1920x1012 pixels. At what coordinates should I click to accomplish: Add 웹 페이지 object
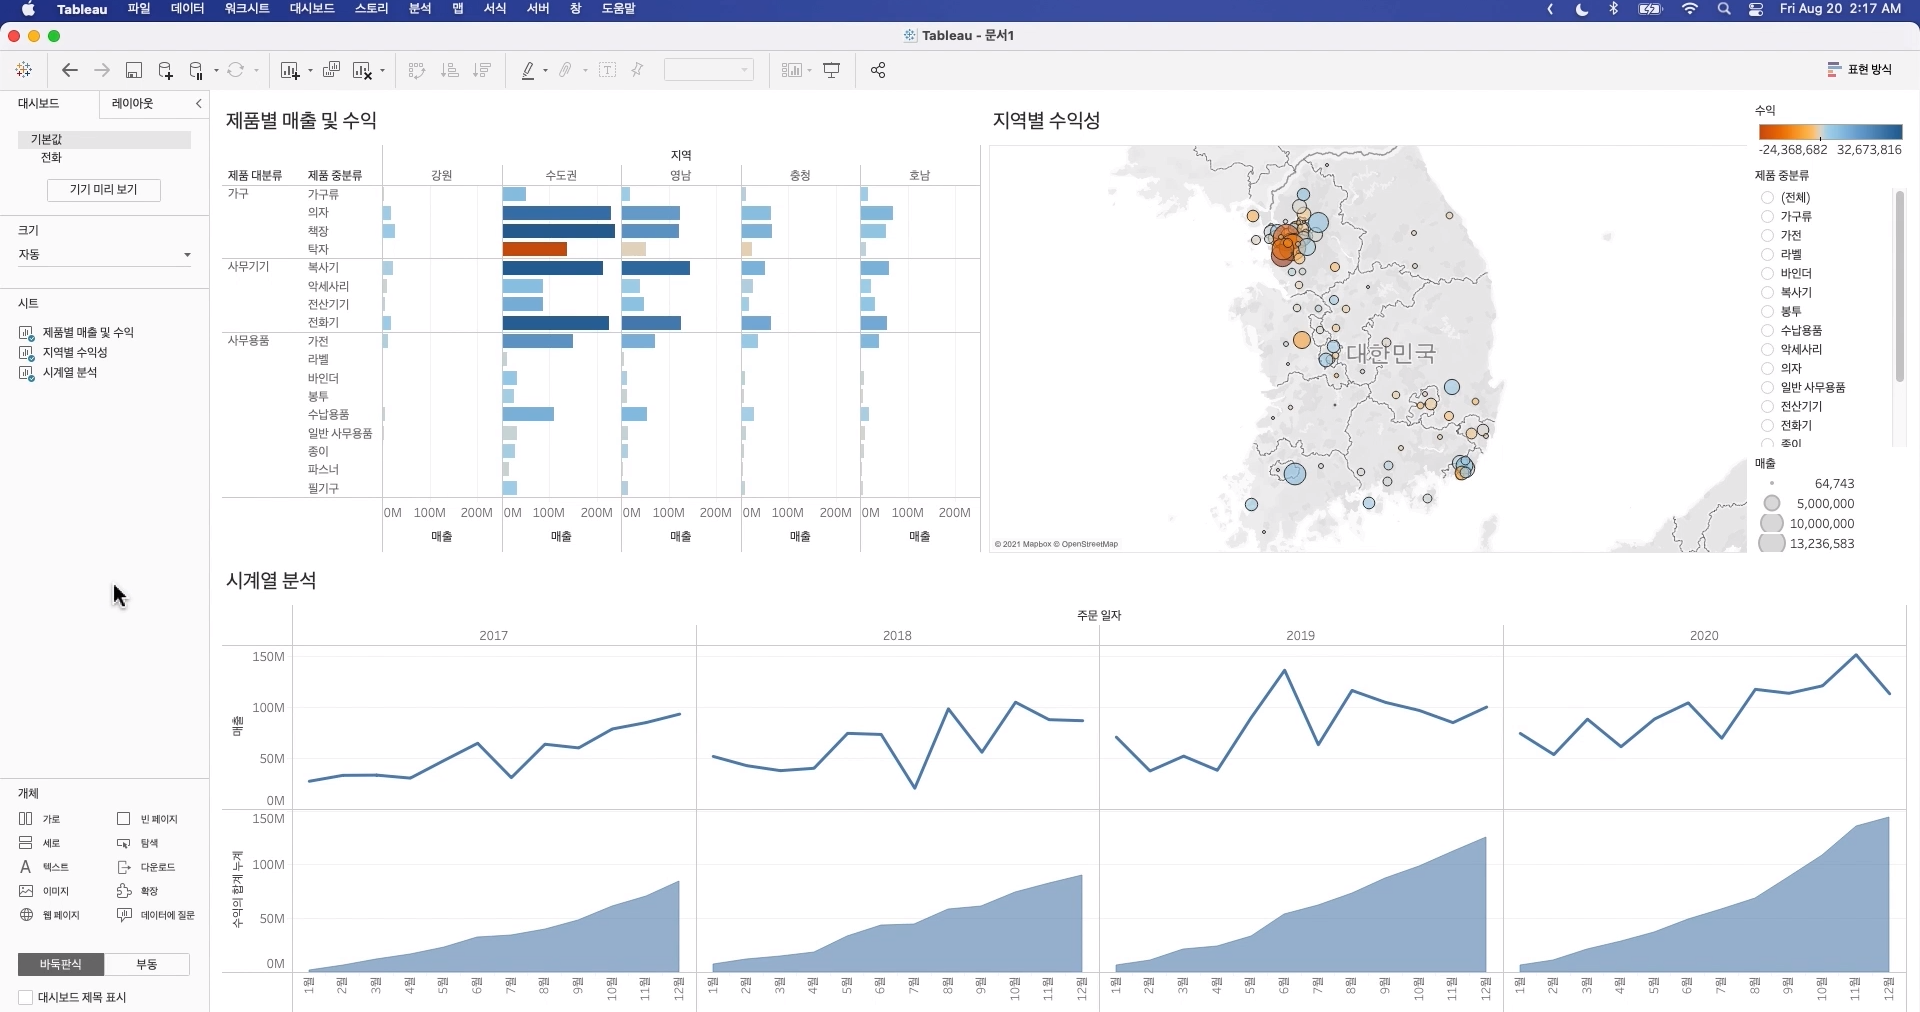[49, 915]
